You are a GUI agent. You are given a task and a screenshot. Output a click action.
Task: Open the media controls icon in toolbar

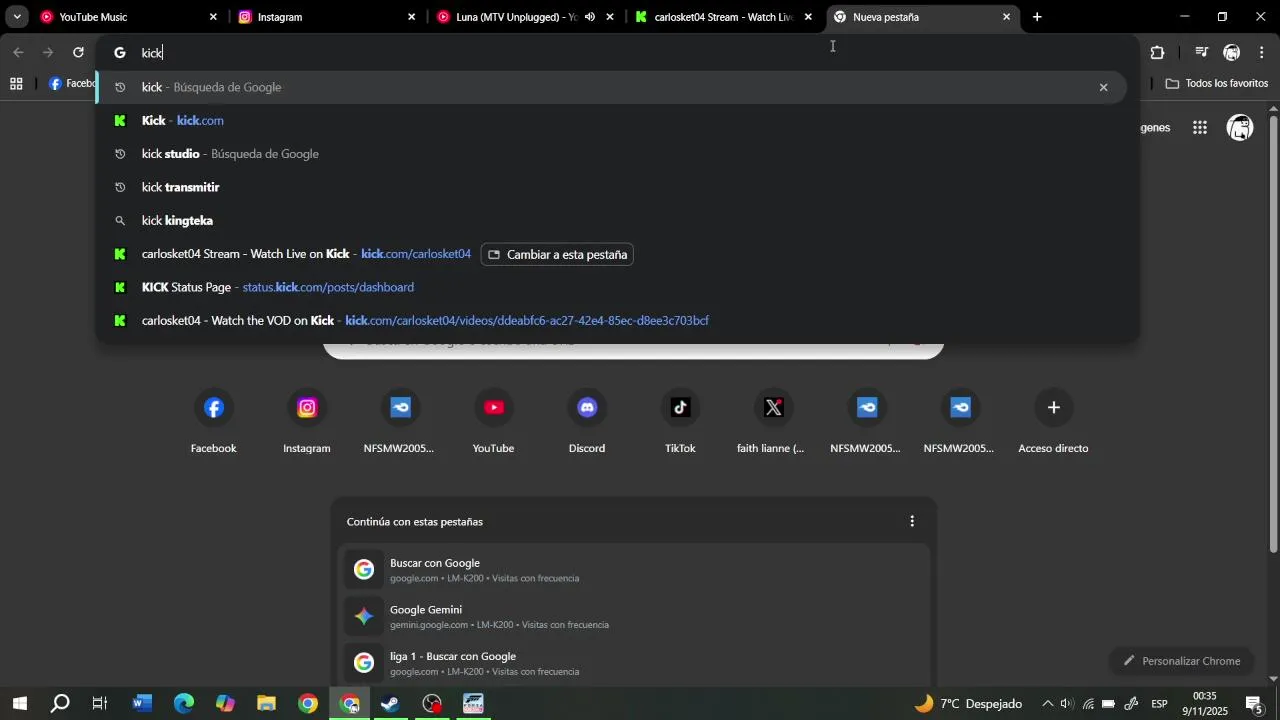1202,53
